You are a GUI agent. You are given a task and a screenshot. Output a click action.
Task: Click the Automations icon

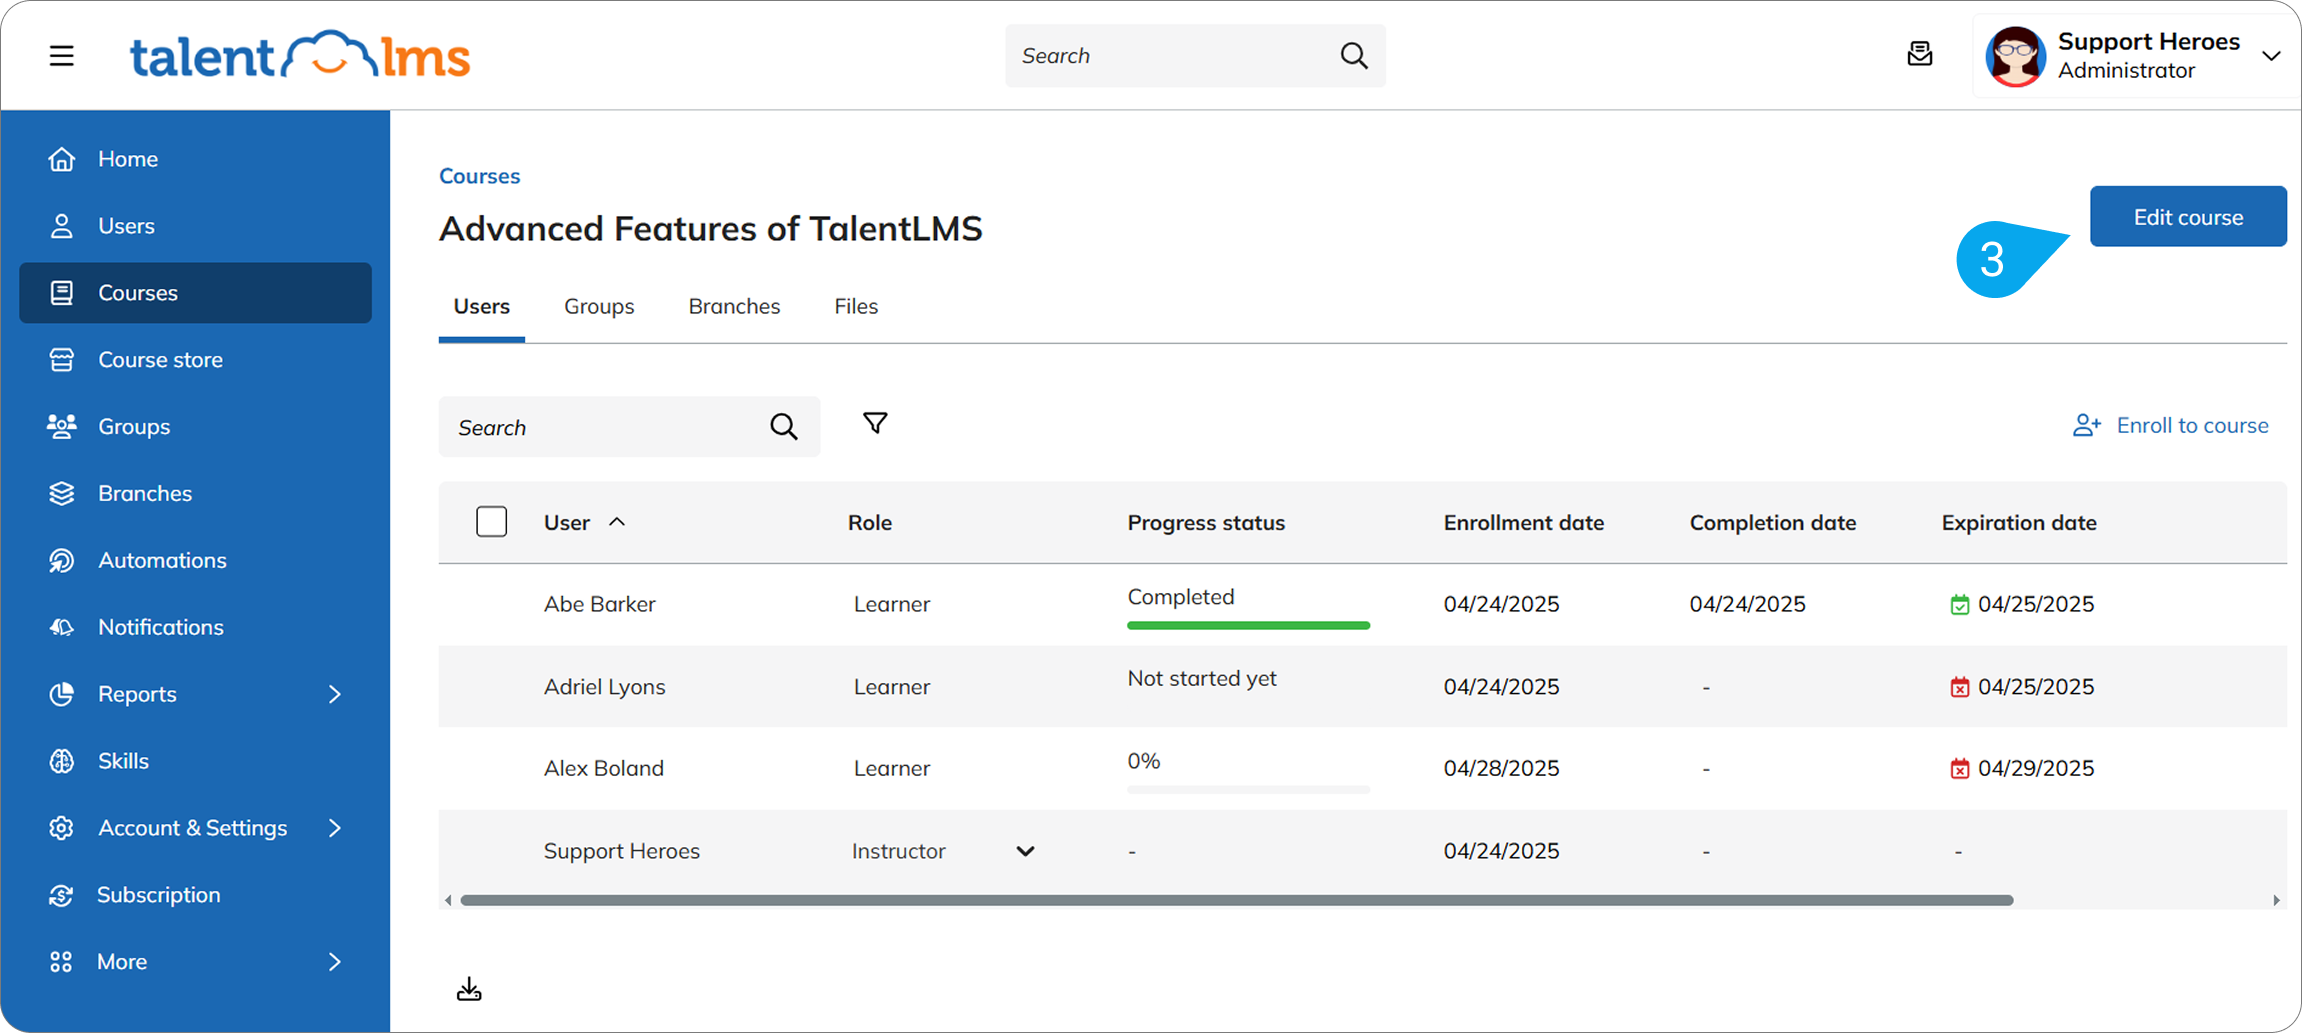[x=62, y=561]
